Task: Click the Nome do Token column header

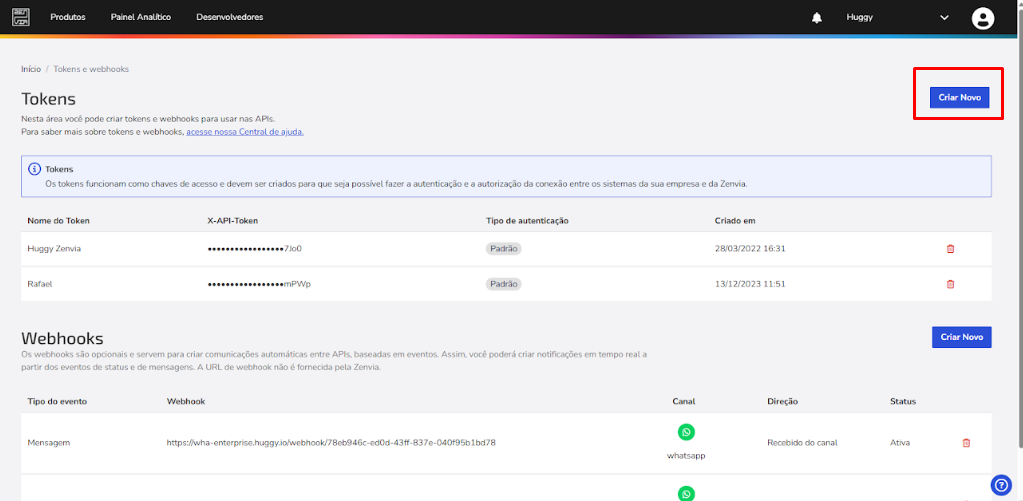Action: [59, 220]
